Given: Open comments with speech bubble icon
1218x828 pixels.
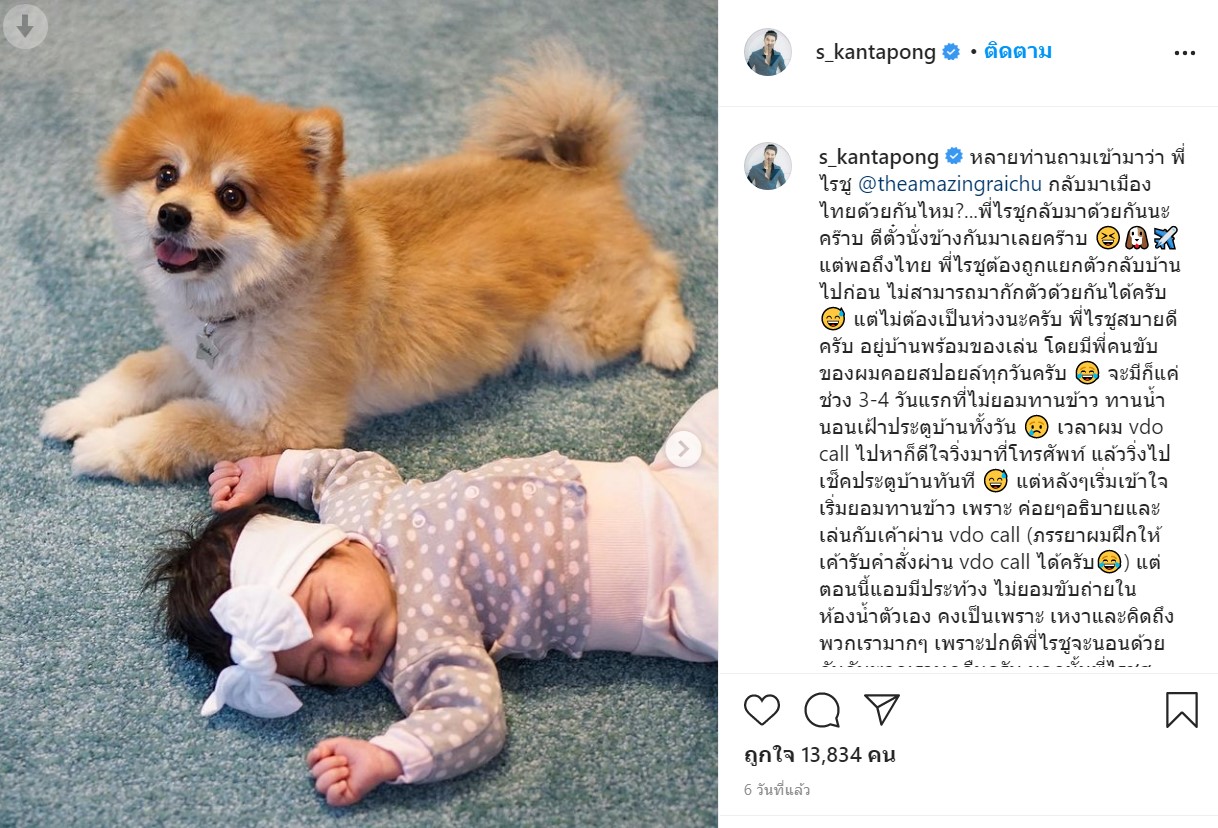Looking at the screenshot, I should tap(822, 710).
